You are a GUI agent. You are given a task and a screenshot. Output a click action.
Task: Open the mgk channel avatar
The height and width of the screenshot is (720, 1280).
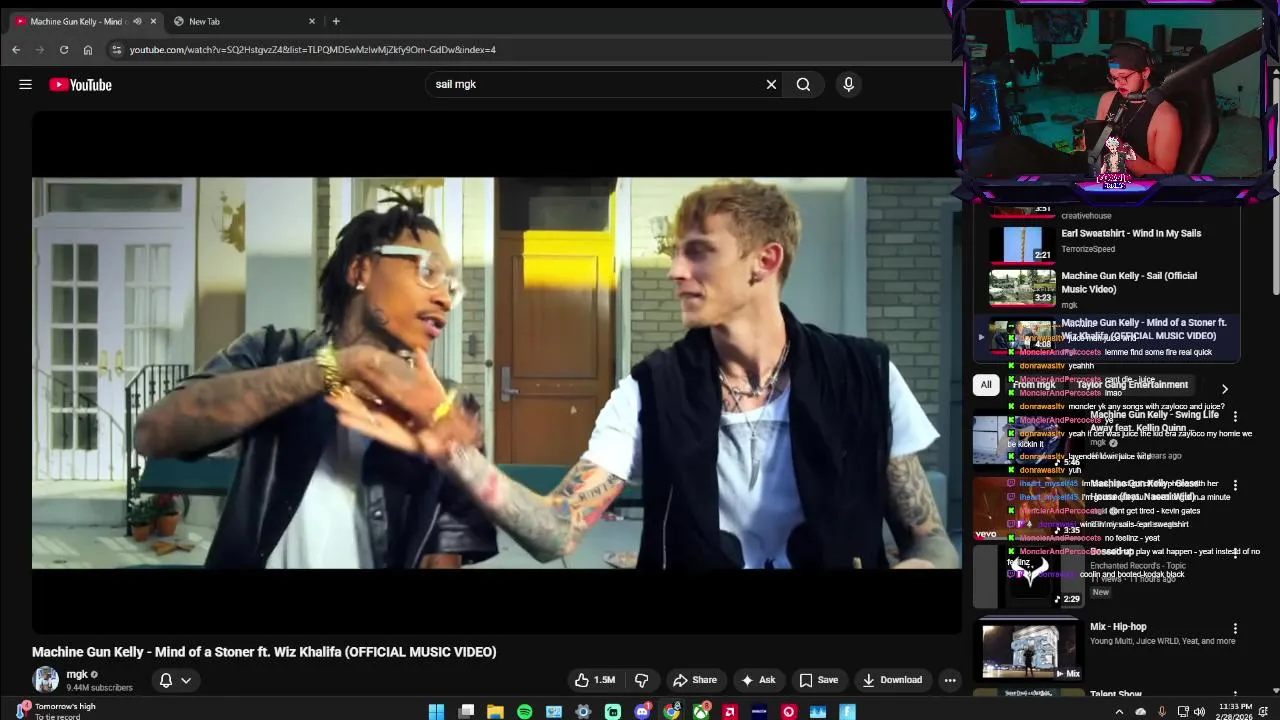coord(46,680)
